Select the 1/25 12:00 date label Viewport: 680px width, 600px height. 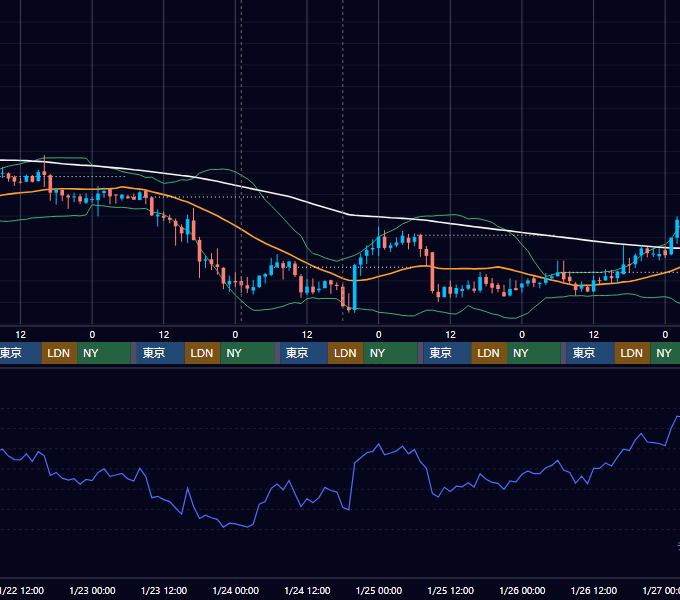(x=451, y=590)
